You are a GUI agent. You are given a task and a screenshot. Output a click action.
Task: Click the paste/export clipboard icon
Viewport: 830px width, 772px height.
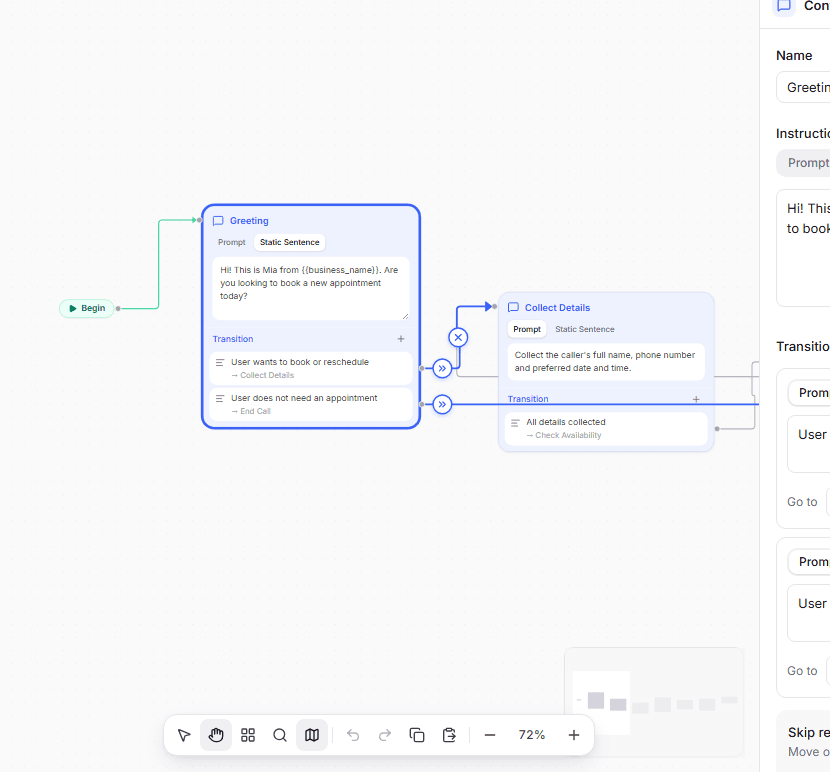tap(449, 735)
